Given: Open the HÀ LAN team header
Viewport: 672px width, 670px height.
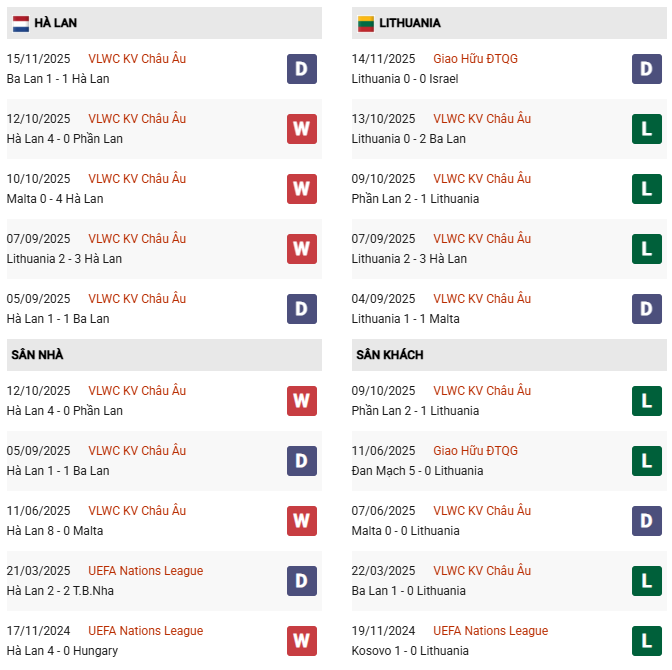Looking at the screenshot, I should (x=55, y=23).
